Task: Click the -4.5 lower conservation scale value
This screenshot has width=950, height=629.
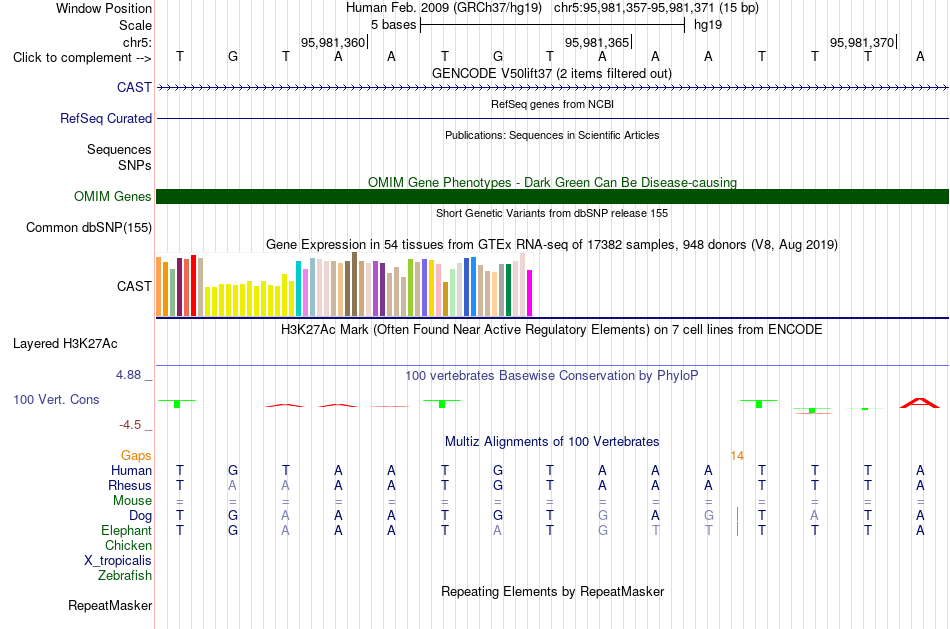Action: point(130,425)
